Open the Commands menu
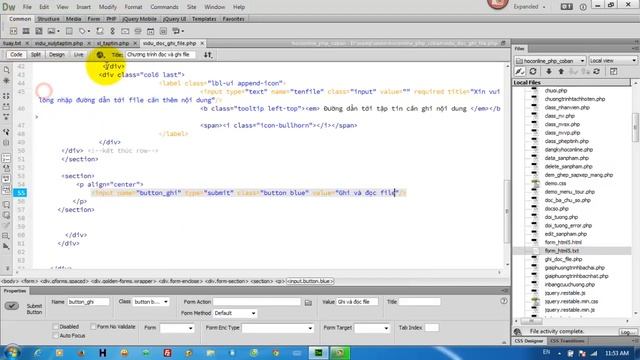 tap(164, 7)
